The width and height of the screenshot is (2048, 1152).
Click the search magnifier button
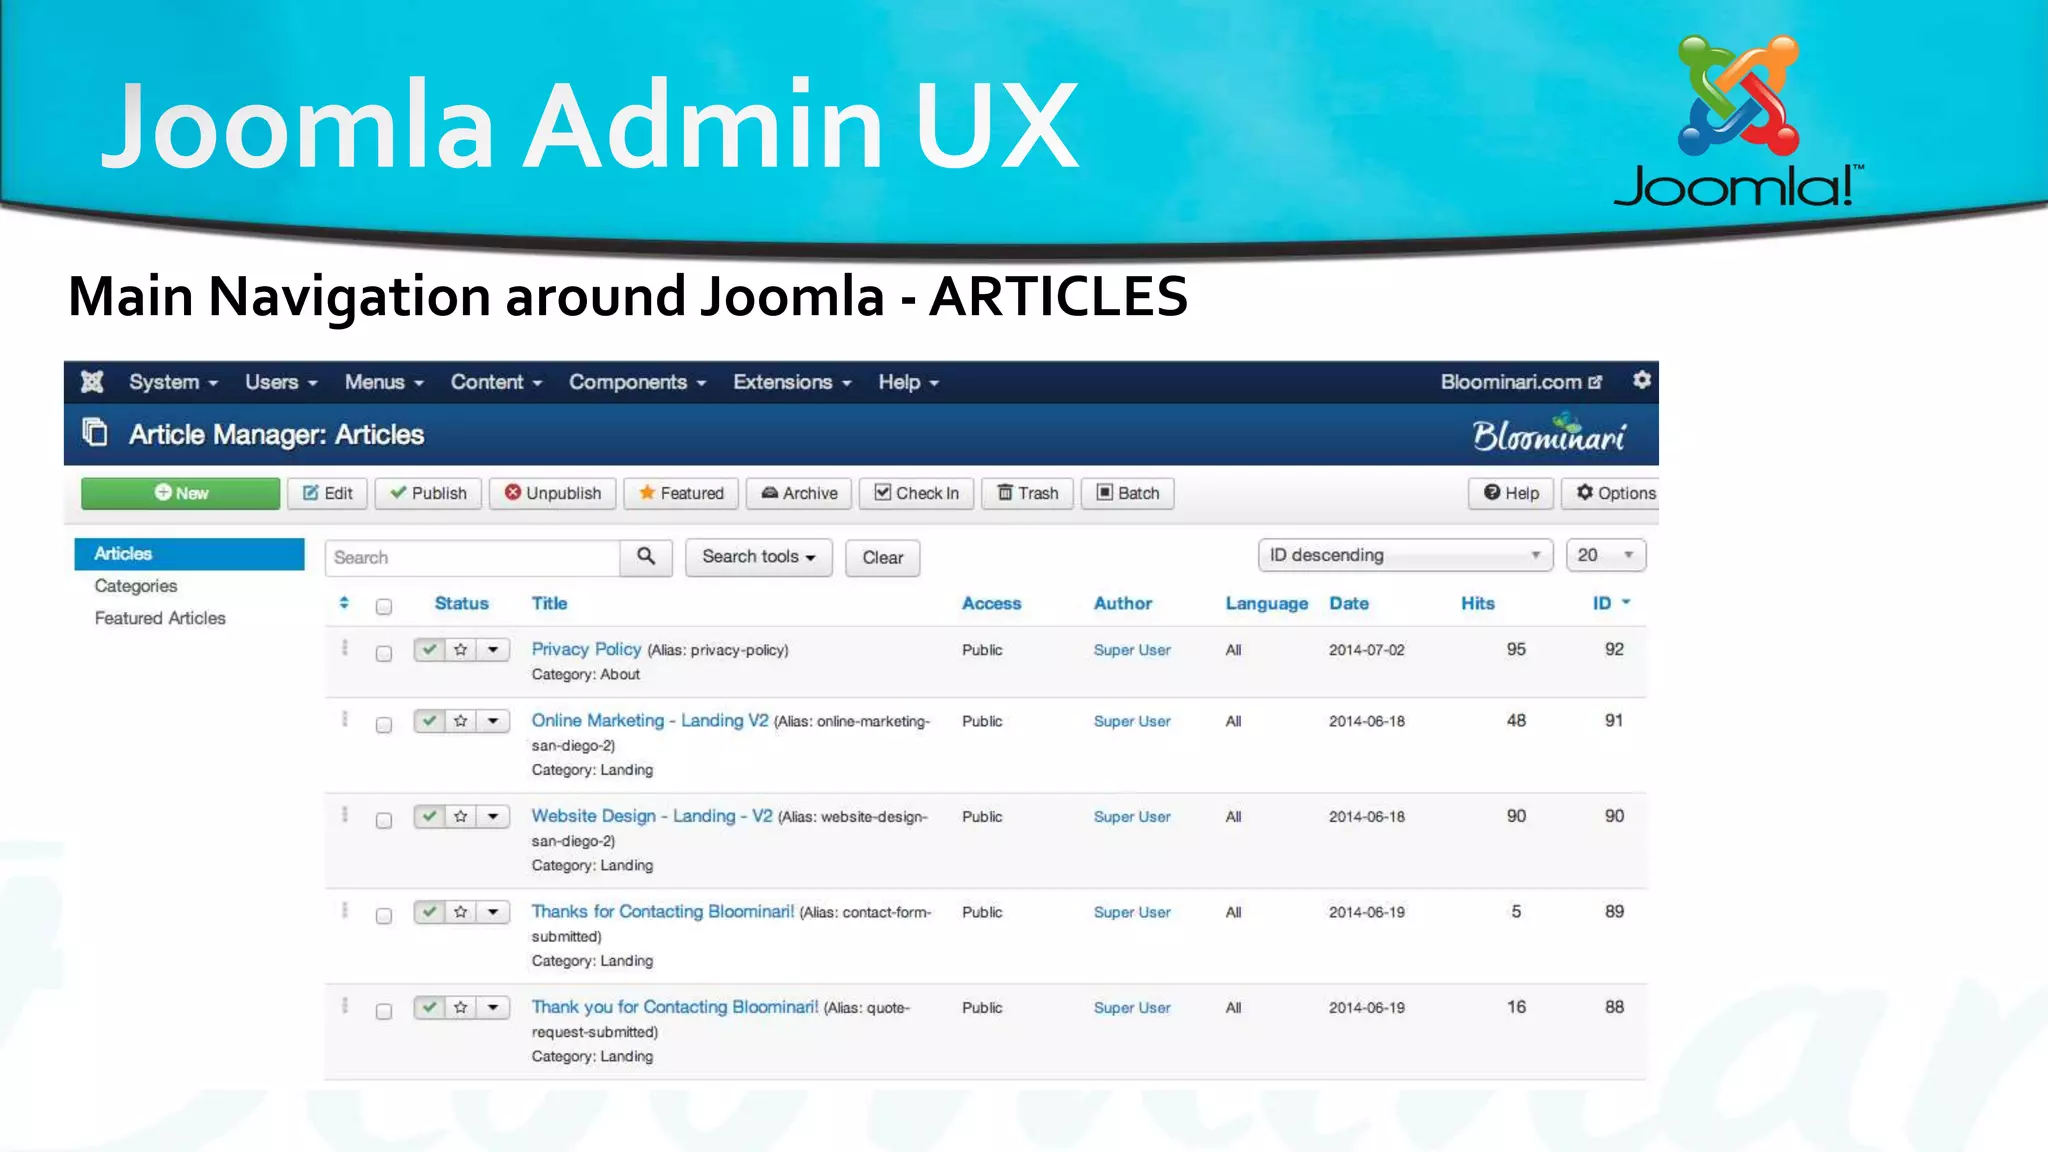[646, 557]
